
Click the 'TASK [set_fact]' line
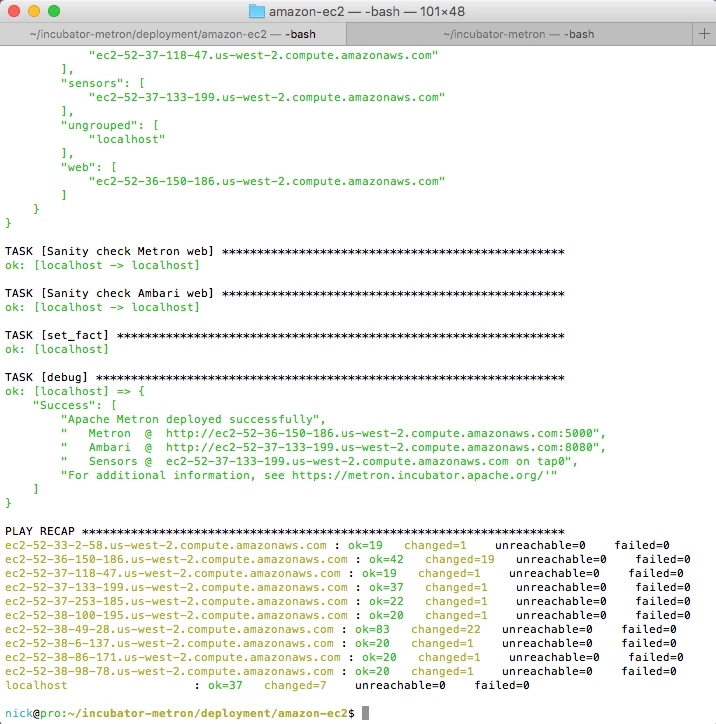tap(284, 335)
